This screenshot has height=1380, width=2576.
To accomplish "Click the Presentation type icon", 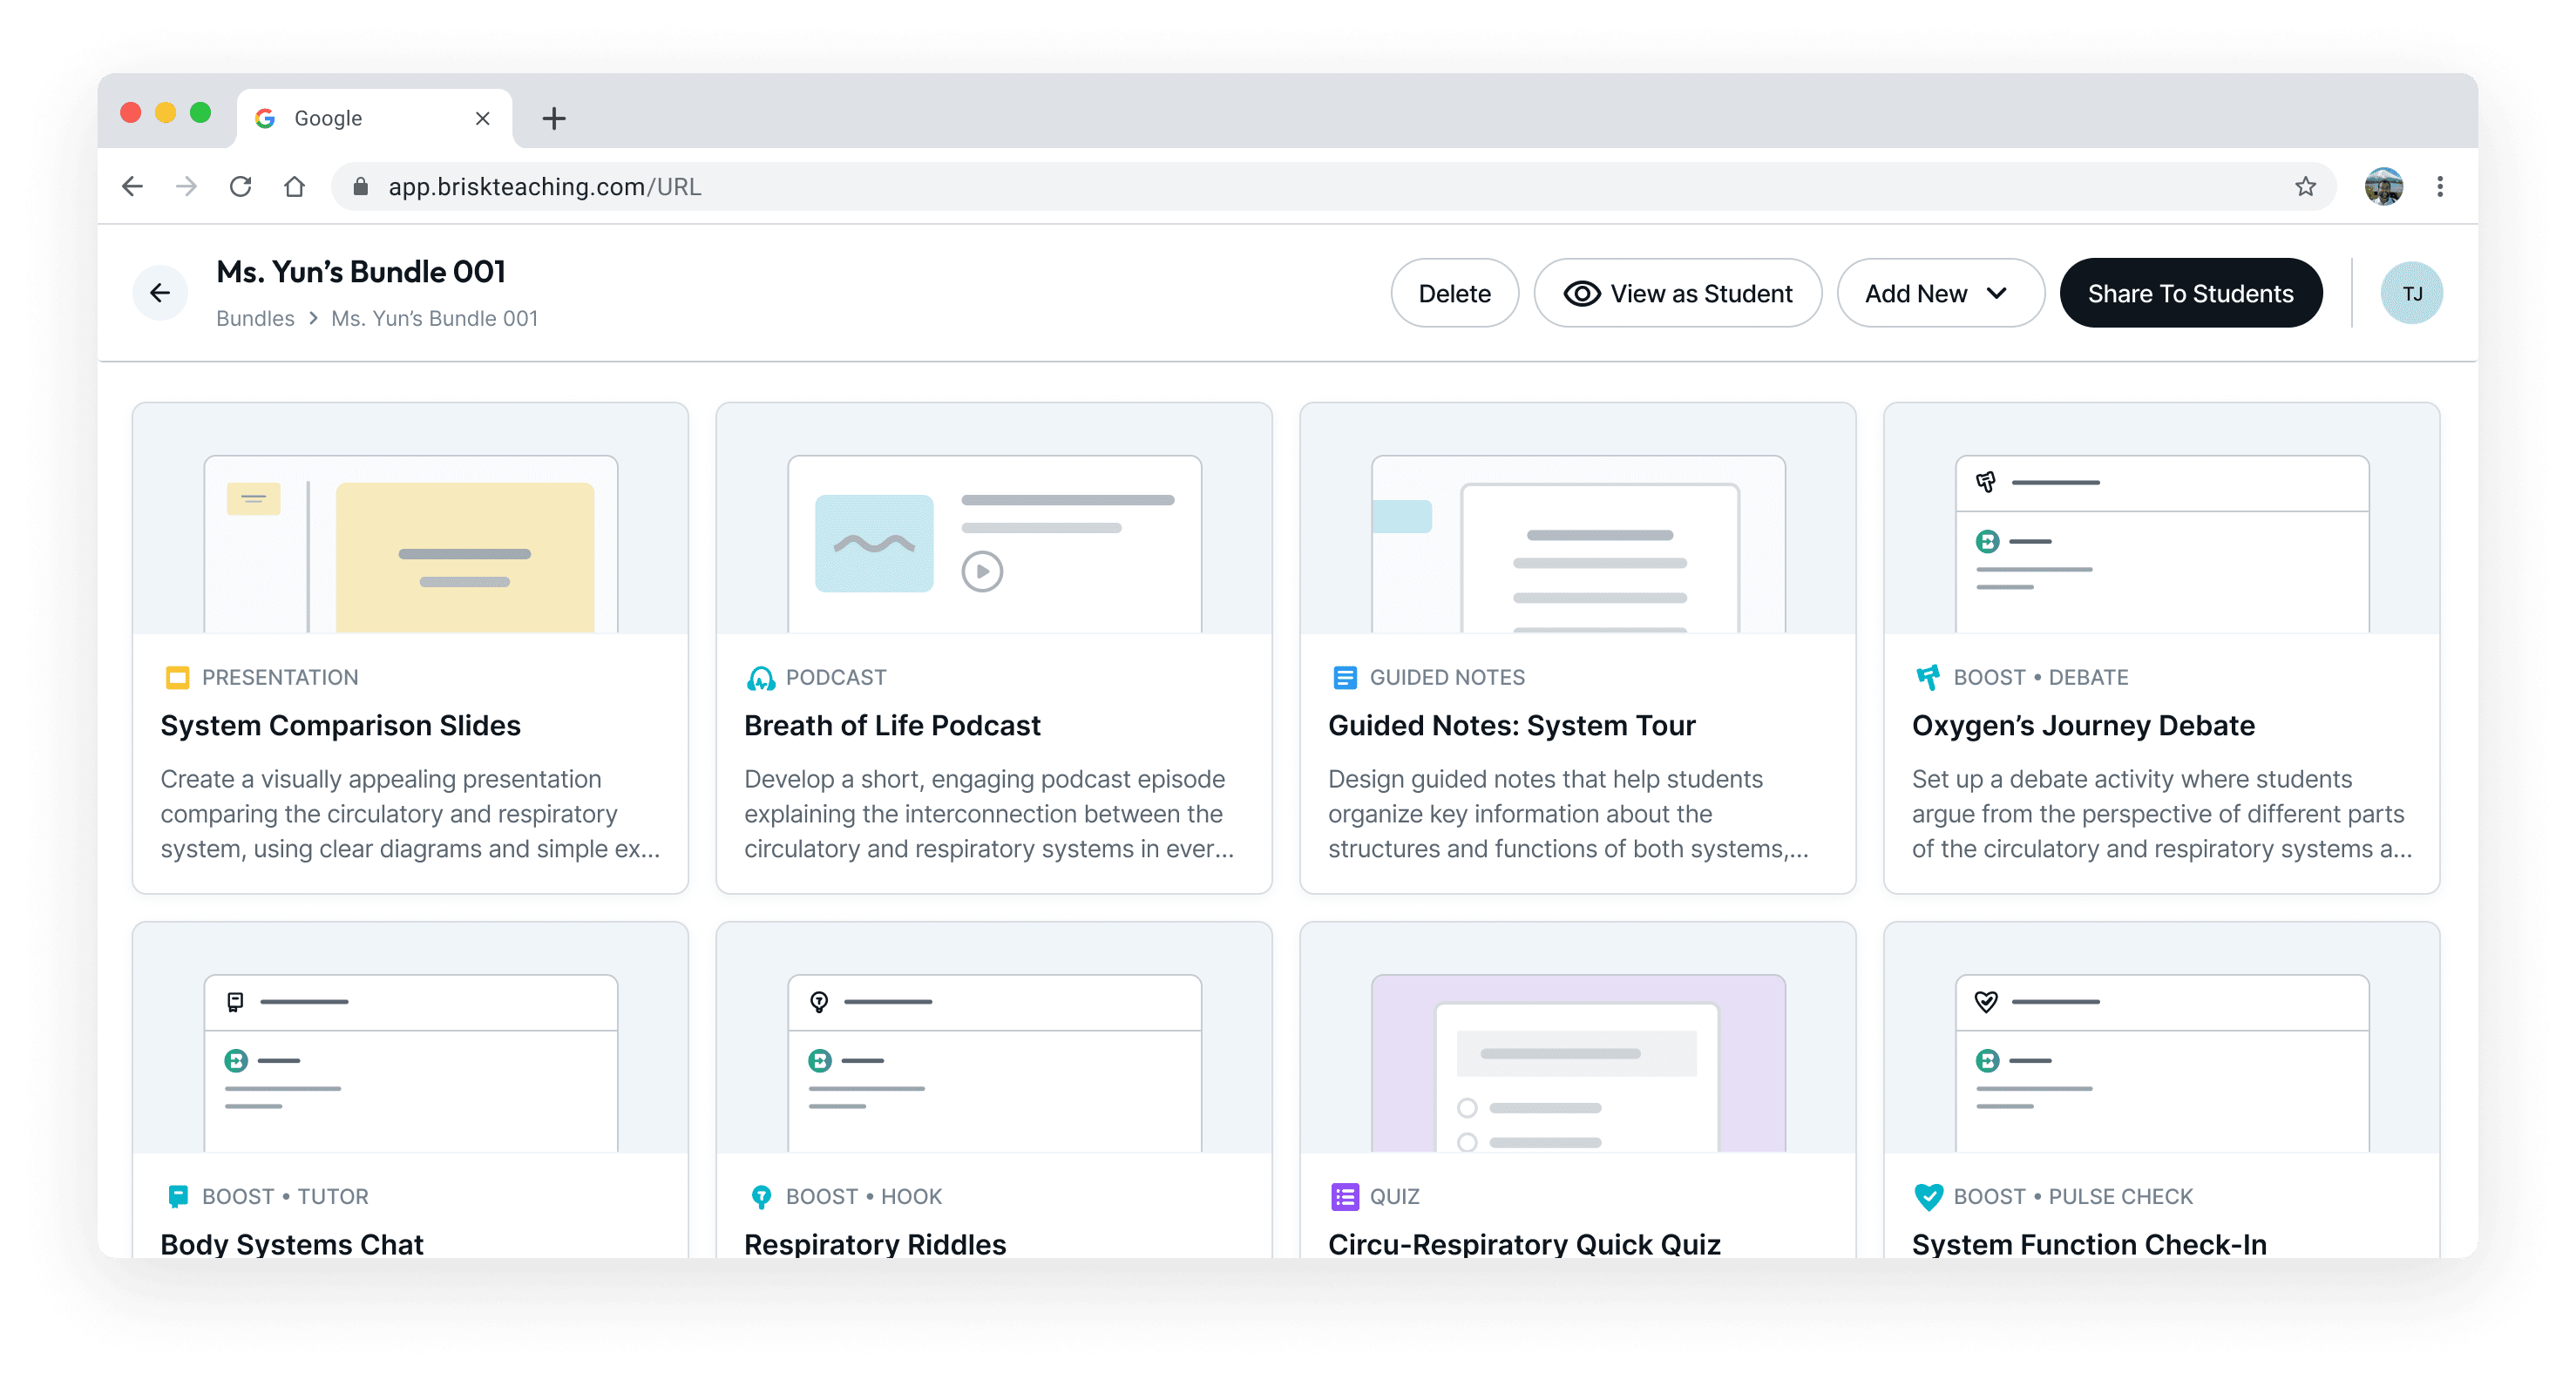I will coord(177,678).
